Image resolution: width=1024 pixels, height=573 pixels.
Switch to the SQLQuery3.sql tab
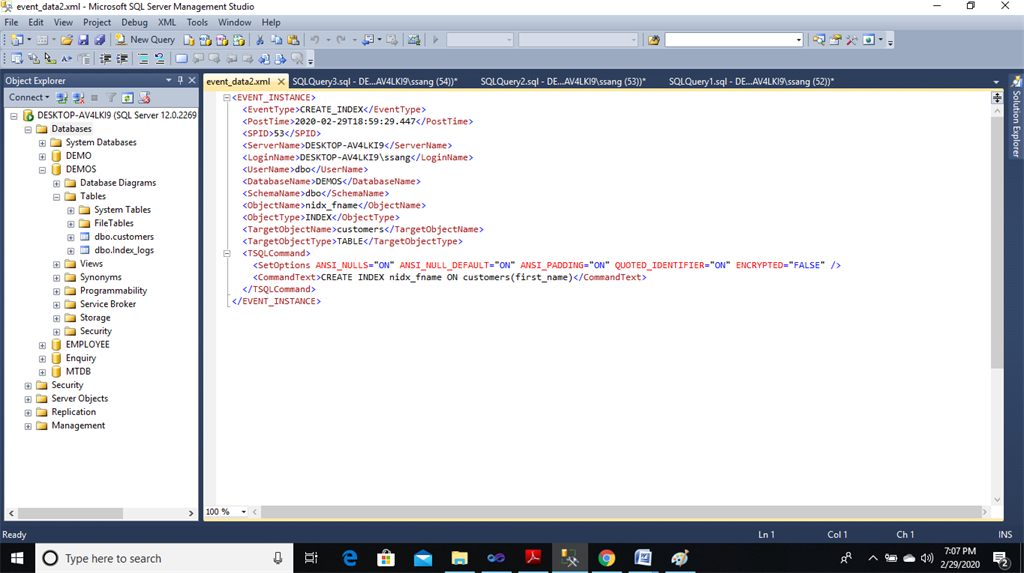click(375, 82)
